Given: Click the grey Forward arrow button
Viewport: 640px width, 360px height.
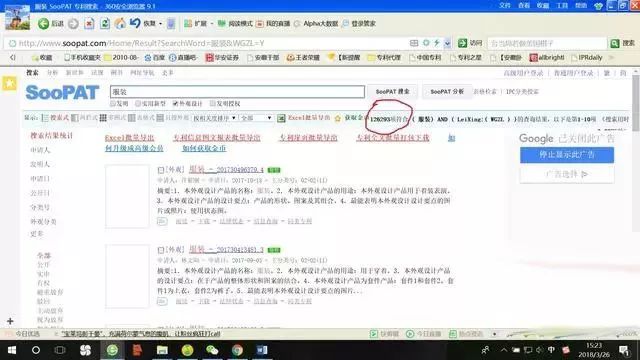Looking at the screenshot, I should [x=73, y=24].
